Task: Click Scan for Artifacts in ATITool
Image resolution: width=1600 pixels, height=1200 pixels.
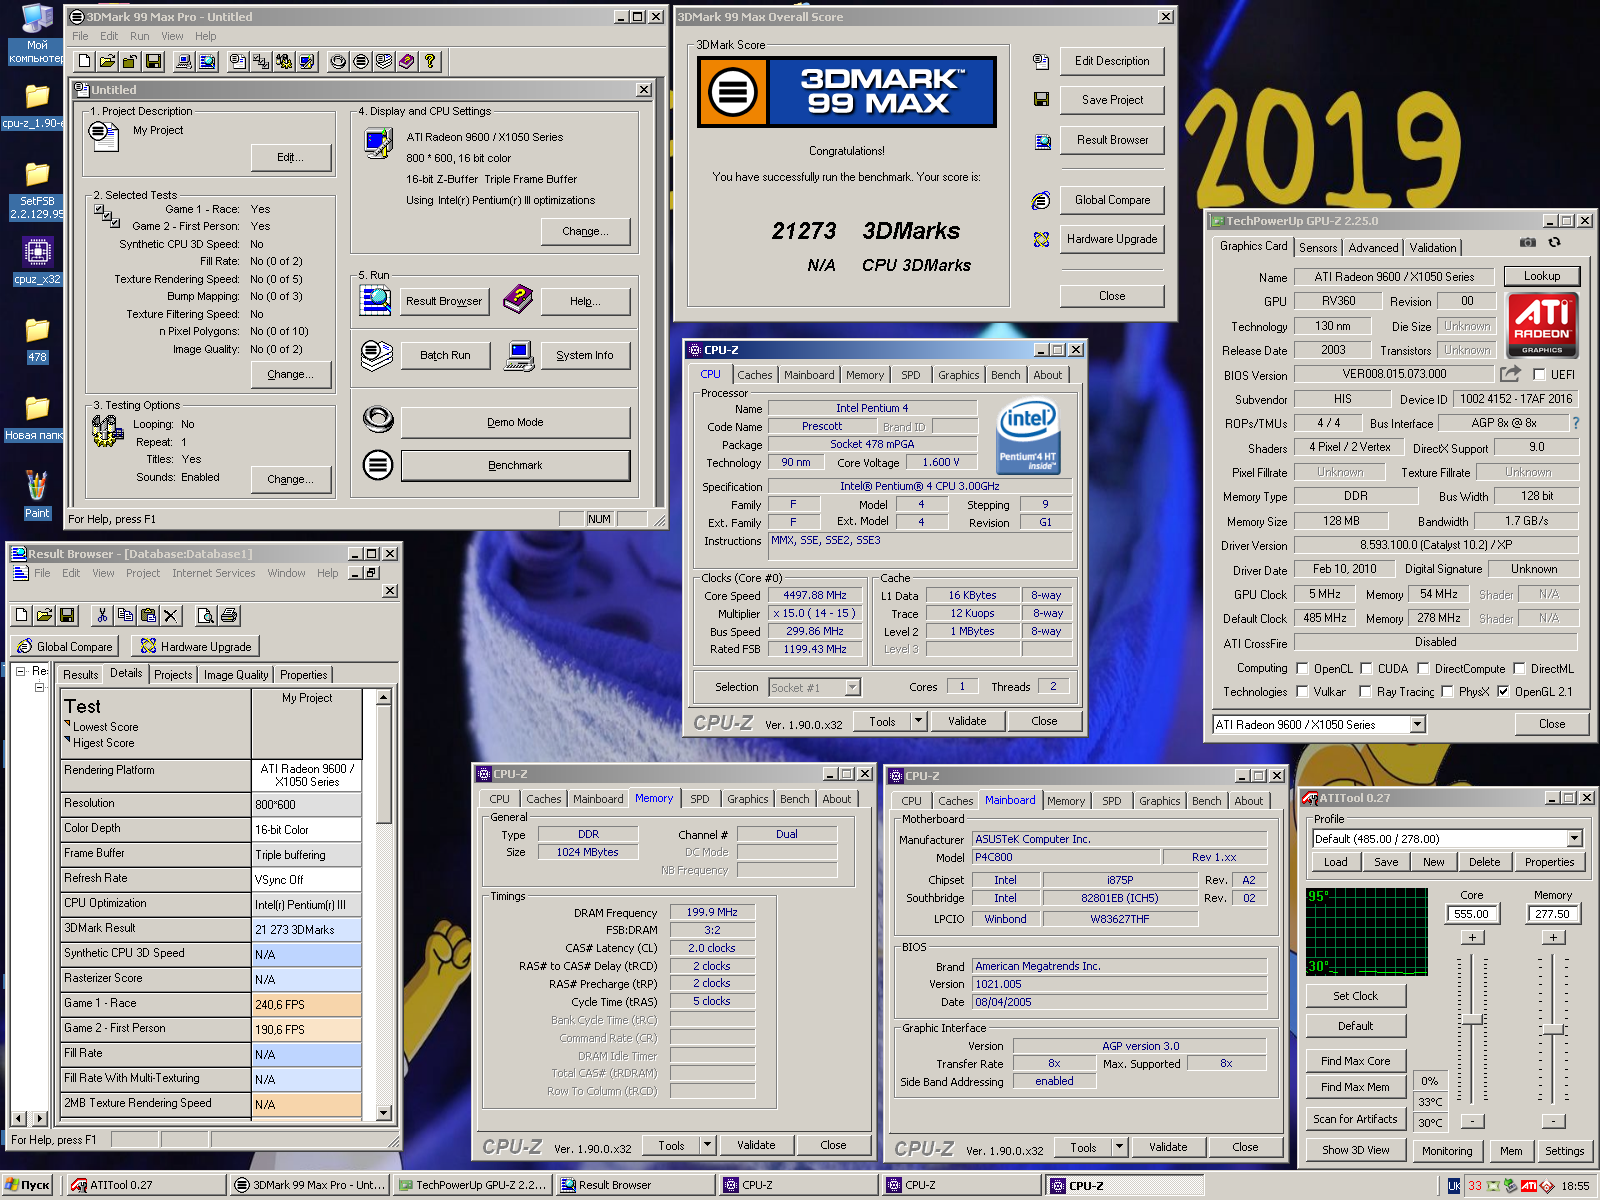Action: [x=1355, y=1119]
